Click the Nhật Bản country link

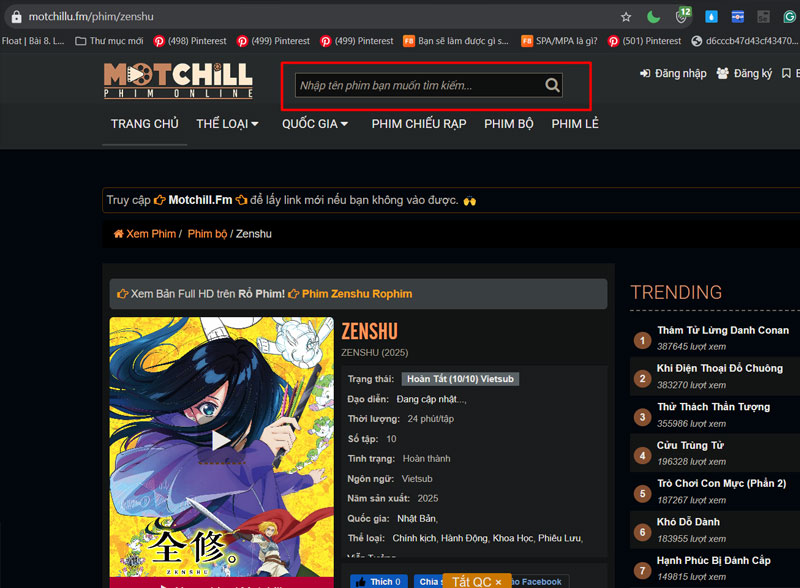click(x=416, y=519)
